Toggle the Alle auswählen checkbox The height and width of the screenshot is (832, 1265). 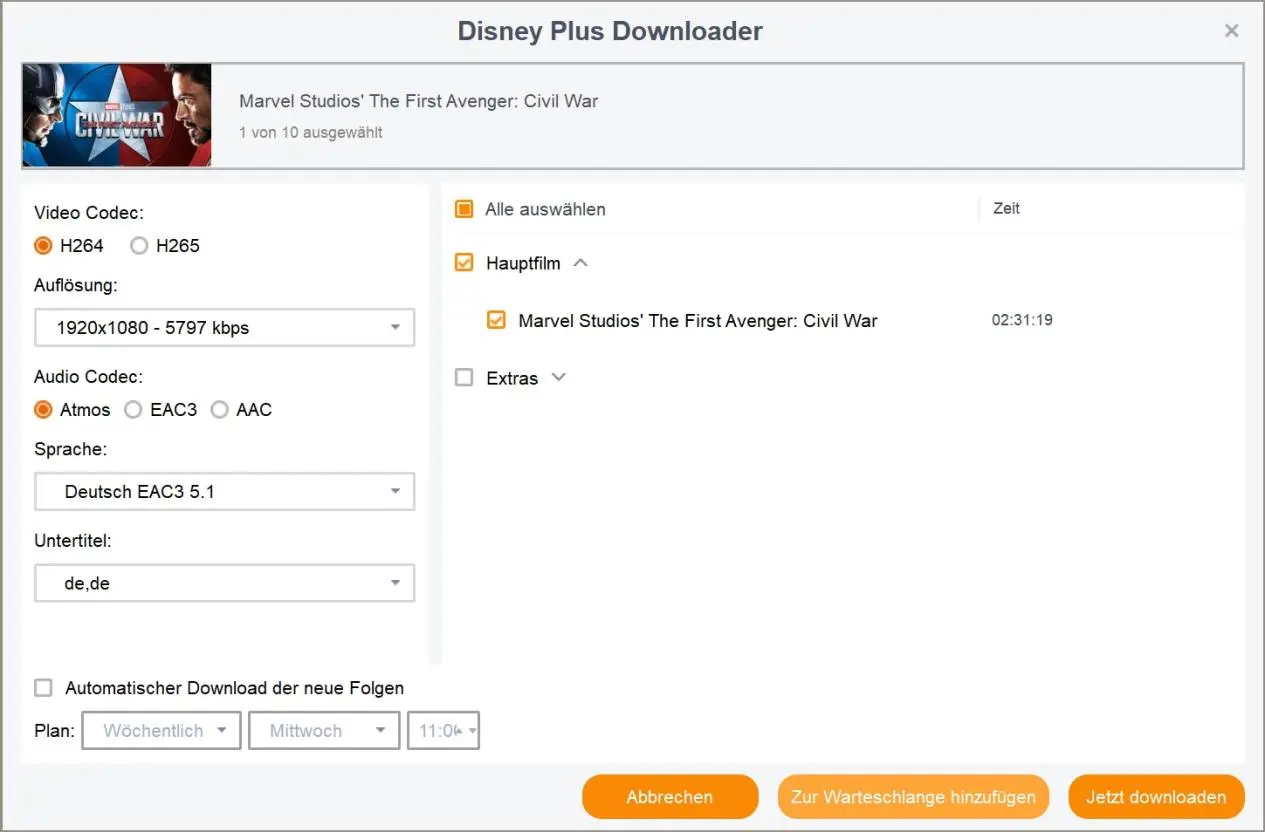464,209
